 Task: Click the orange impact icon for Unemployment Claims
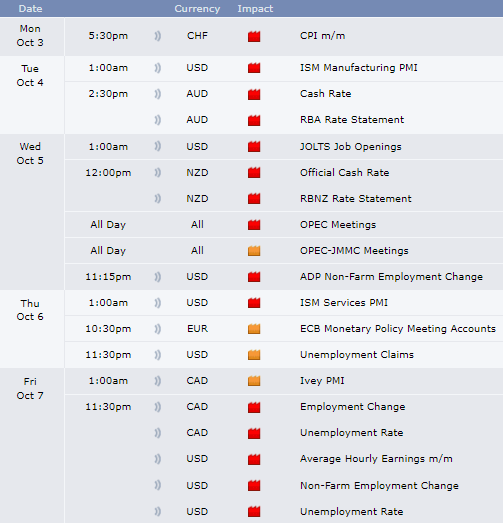[254, 355]
